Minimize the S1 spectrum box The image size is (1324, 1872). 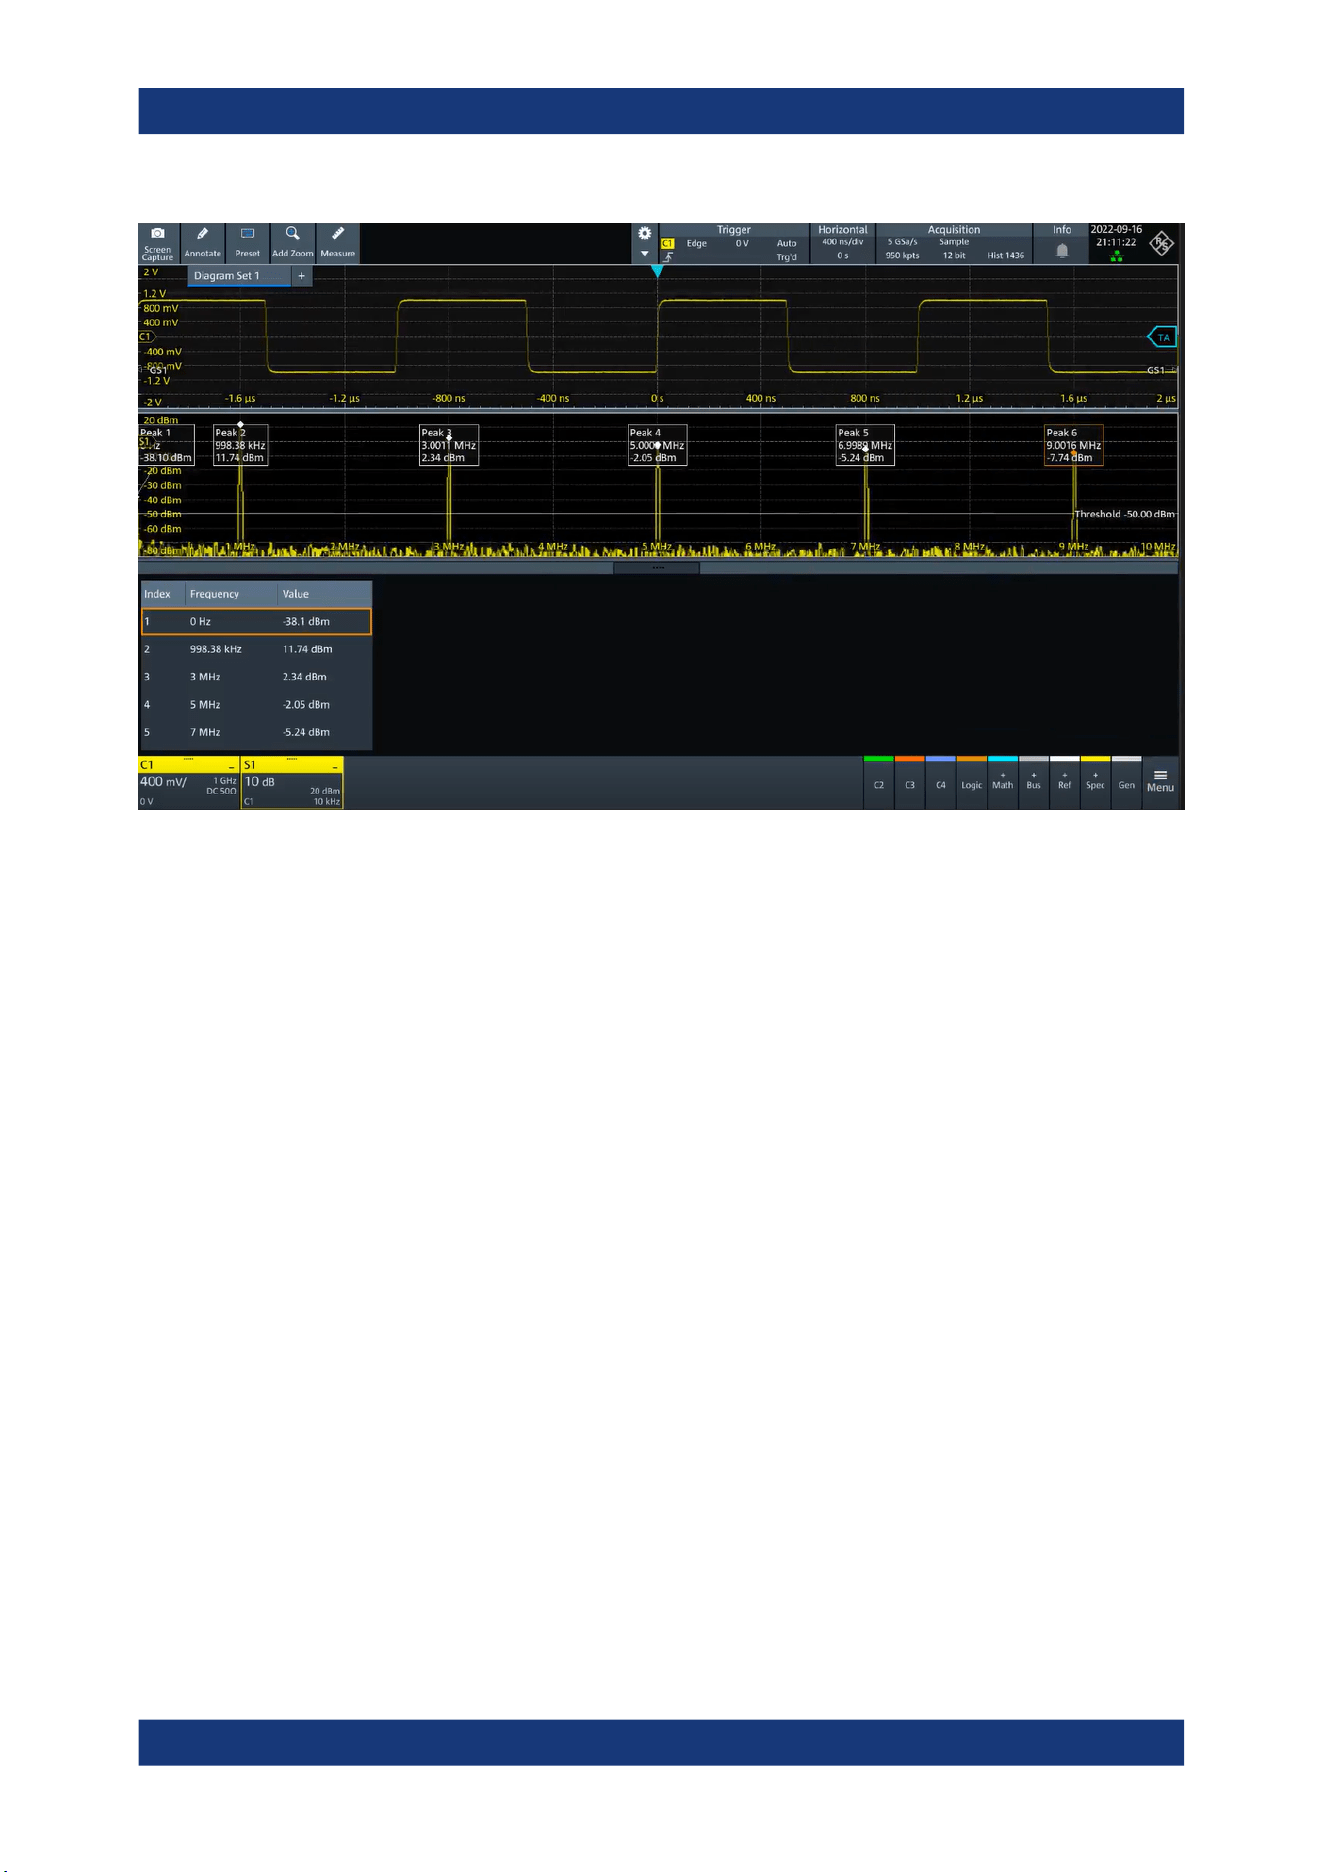pos(335,765)
